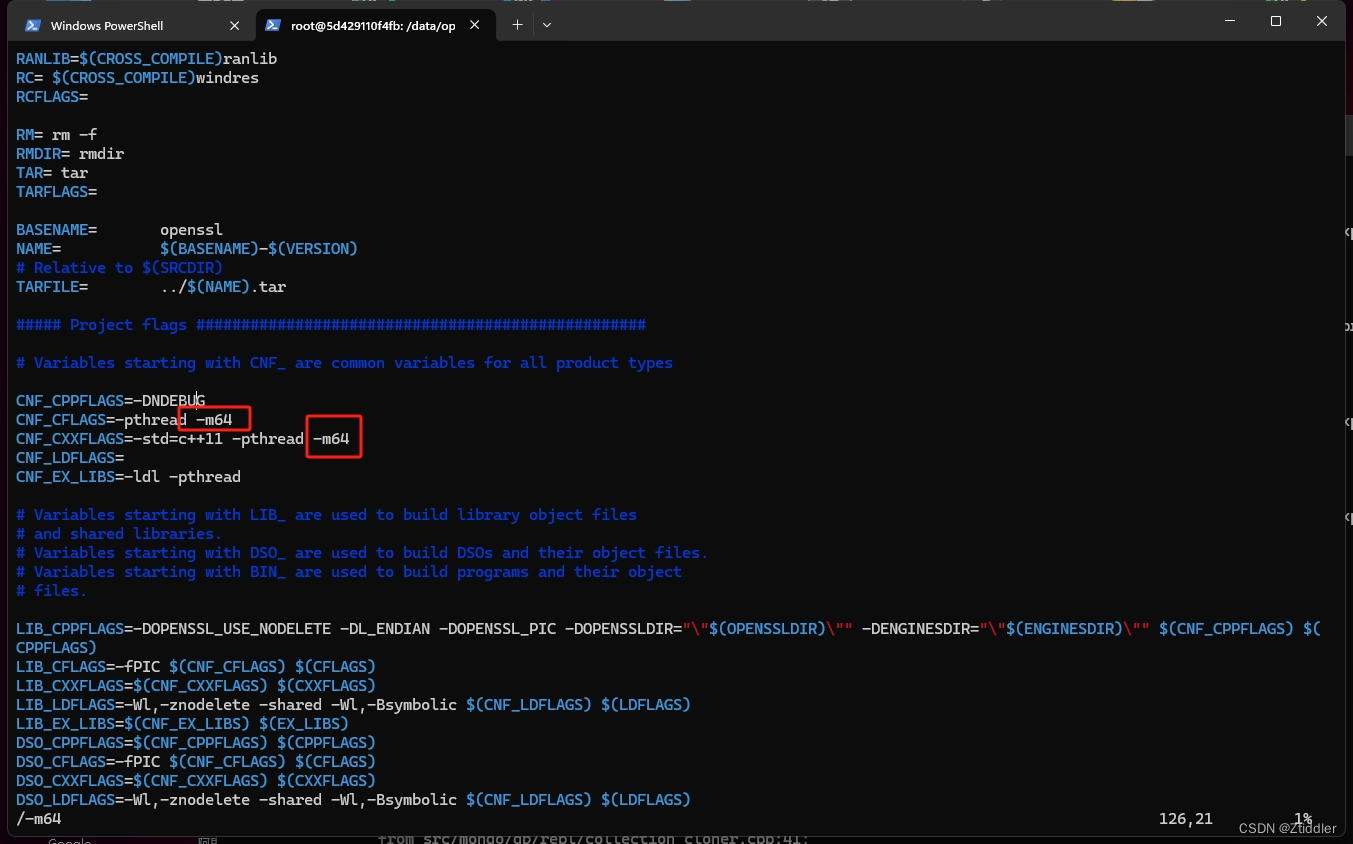Minimize the terminal window
Image resolution: width=1353 pixels, height=844 pixels.
point(1229,21)
